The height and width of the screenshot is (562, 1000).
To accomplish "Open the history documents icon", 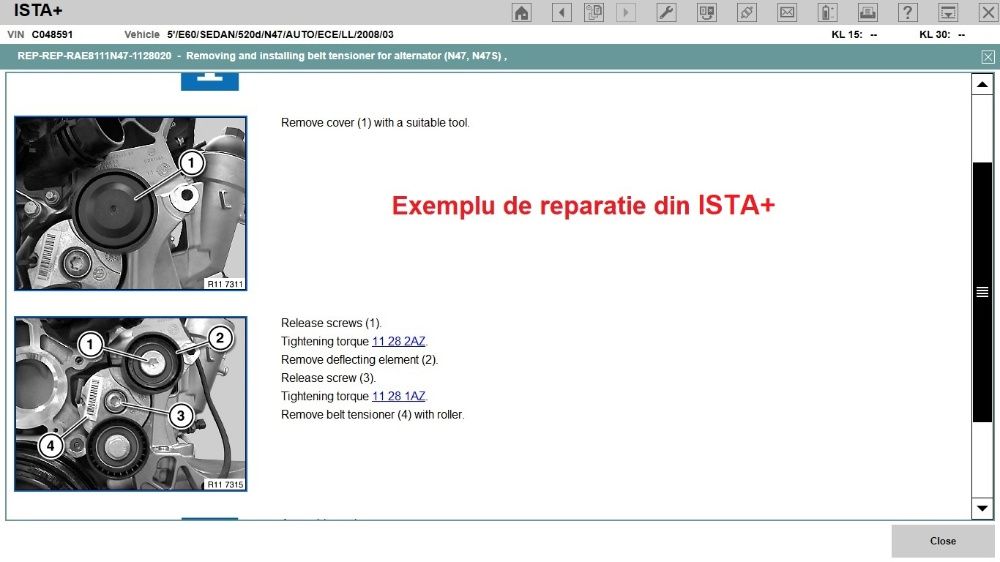I will point(594,12).
